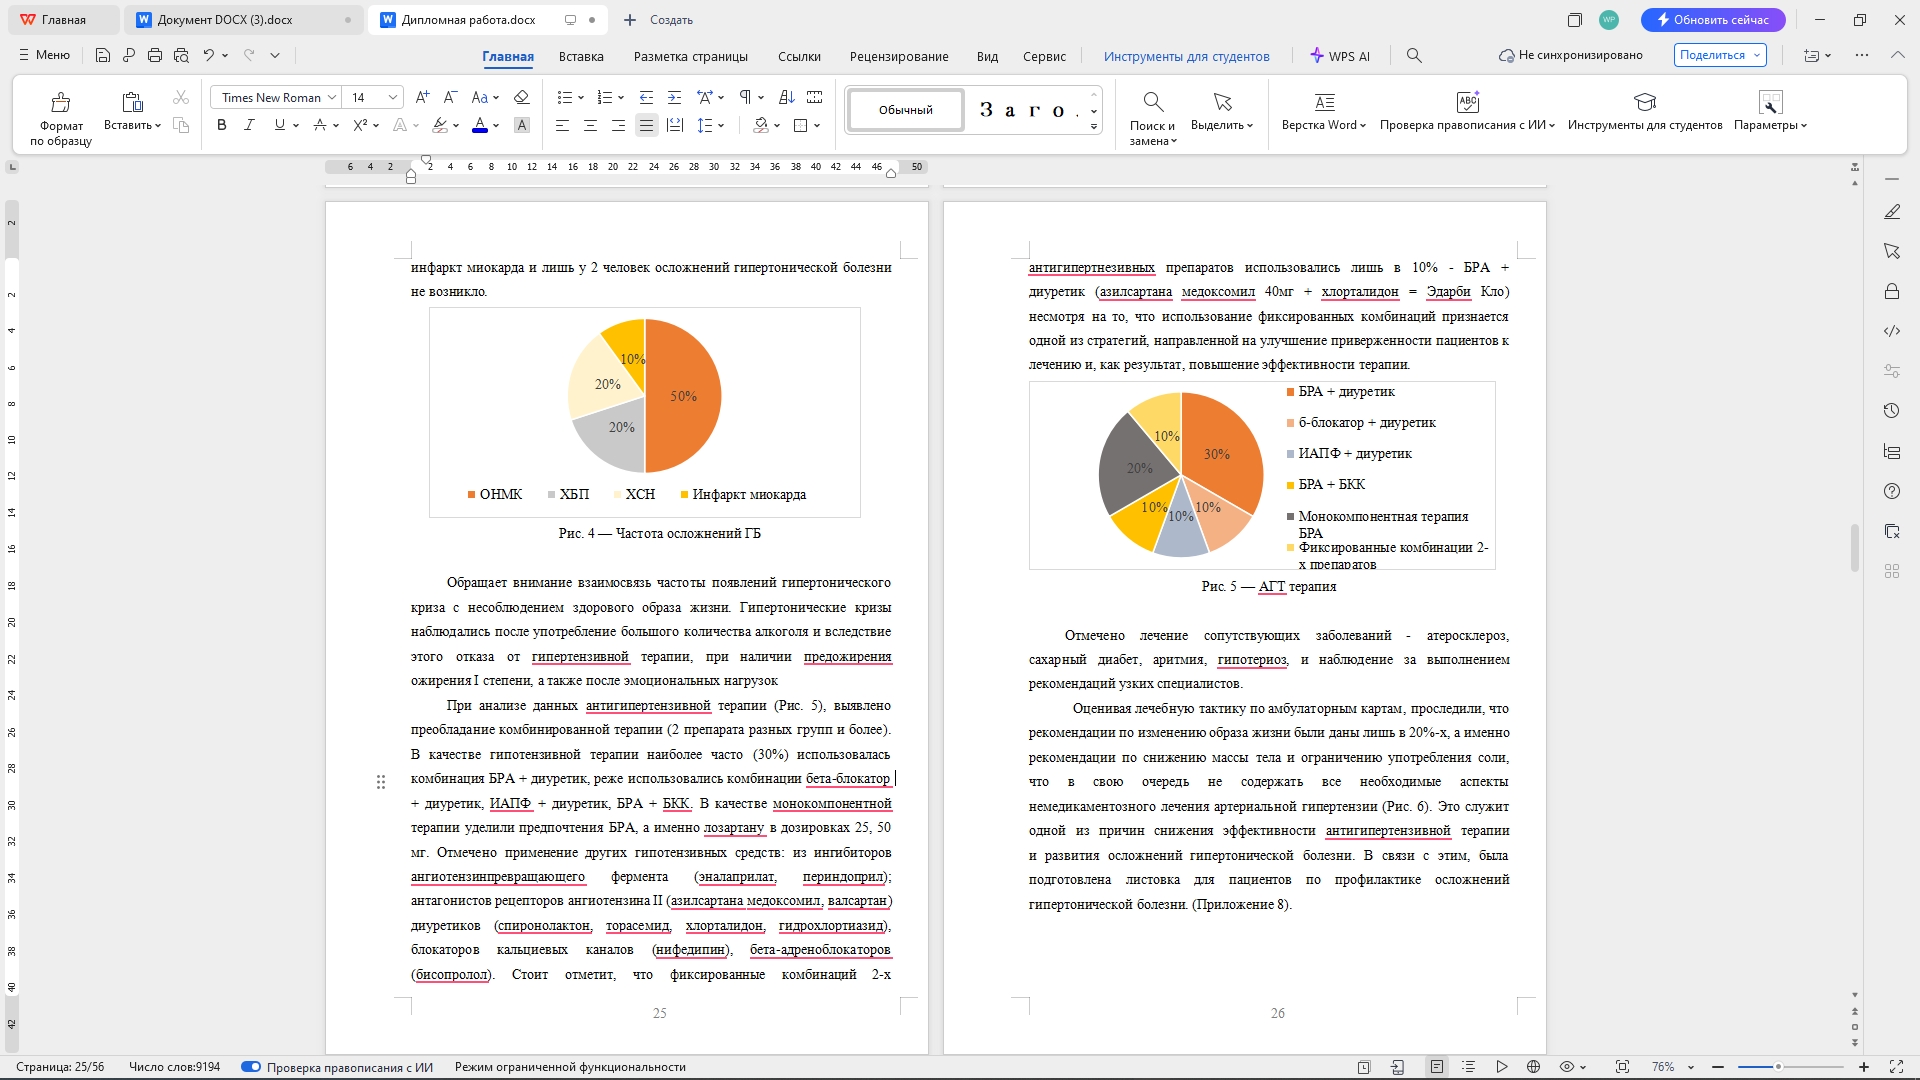Switch to the Вставка ribbon tab
This screenshot has height=1080, width=1920.
581,57
